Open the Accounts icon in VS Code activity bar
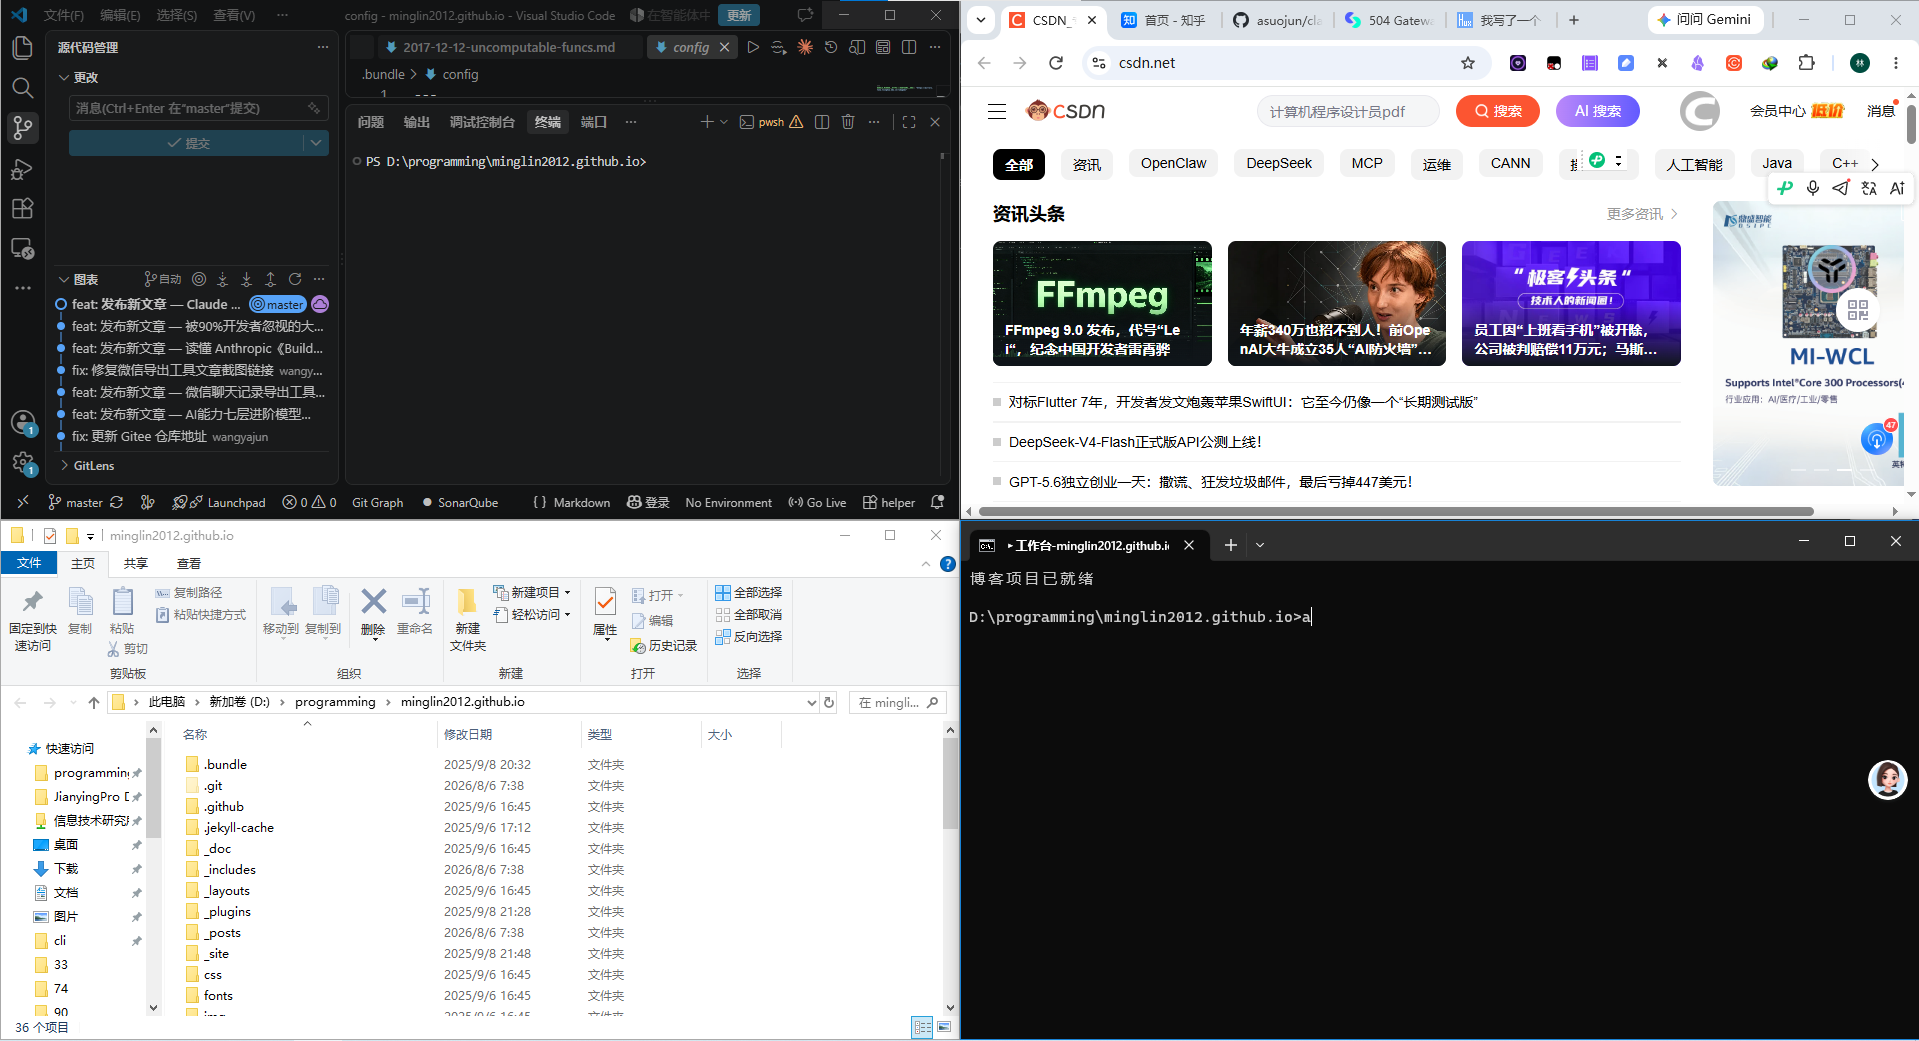 22,422
